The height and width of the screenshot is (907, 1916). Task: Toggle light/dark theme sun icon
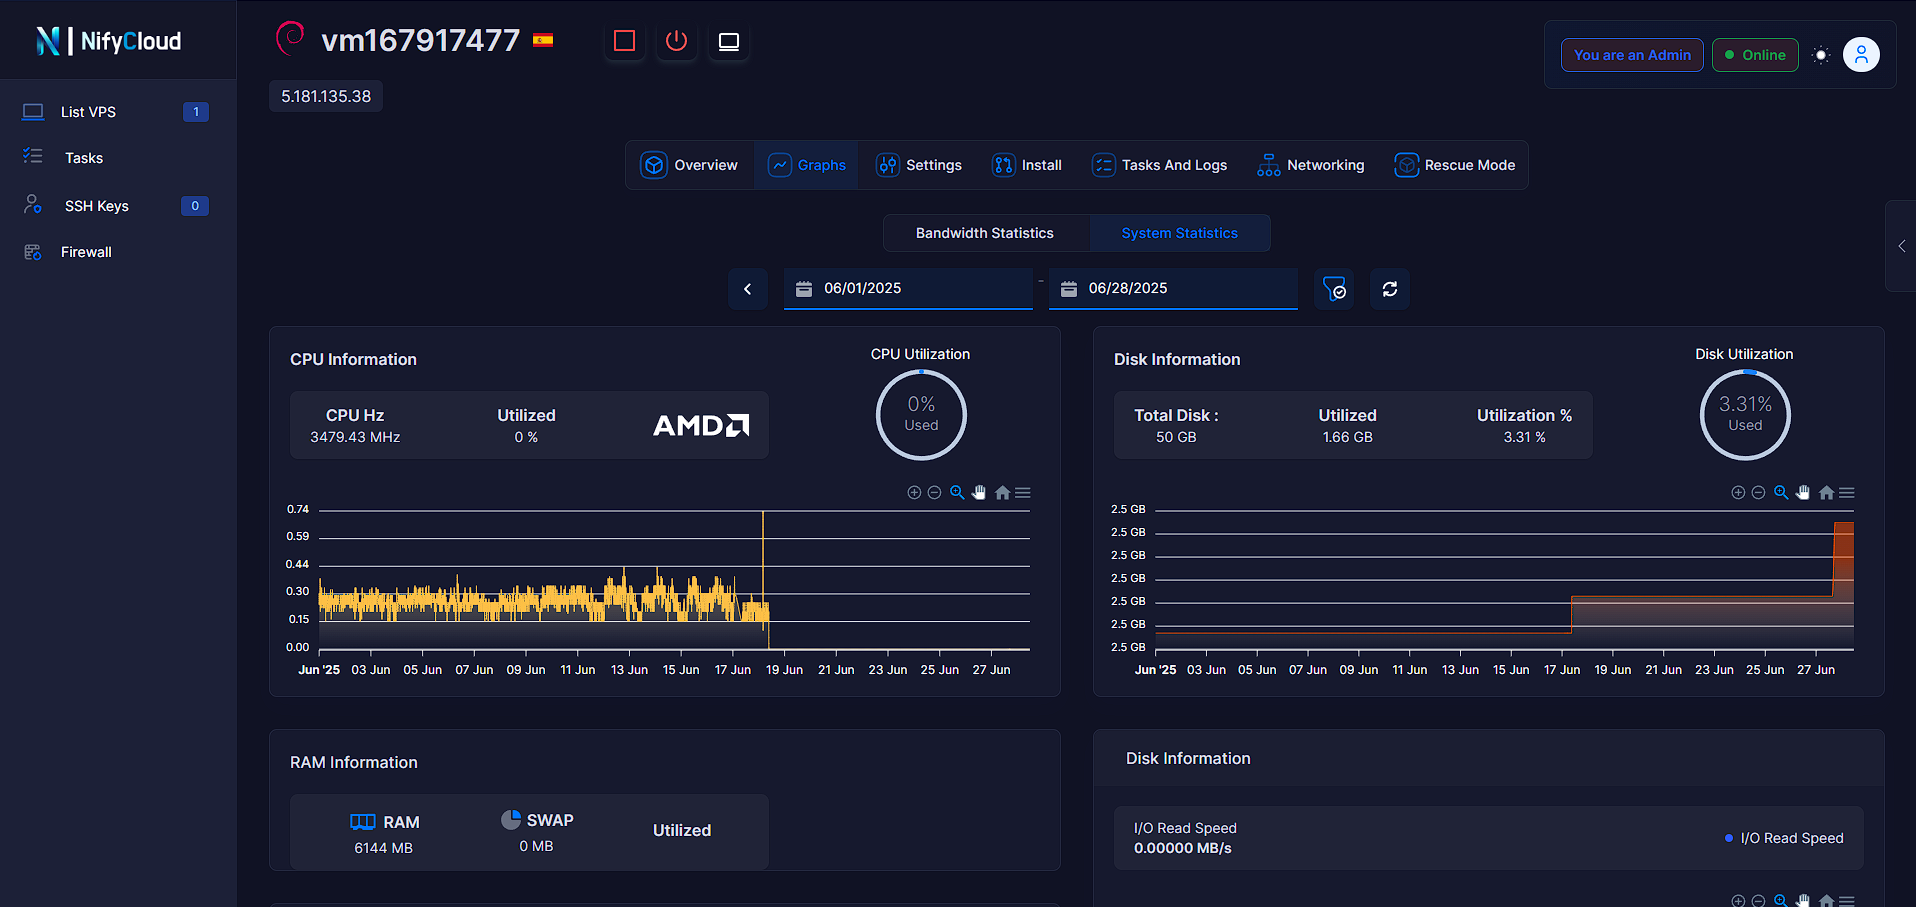click(1821, 55)
